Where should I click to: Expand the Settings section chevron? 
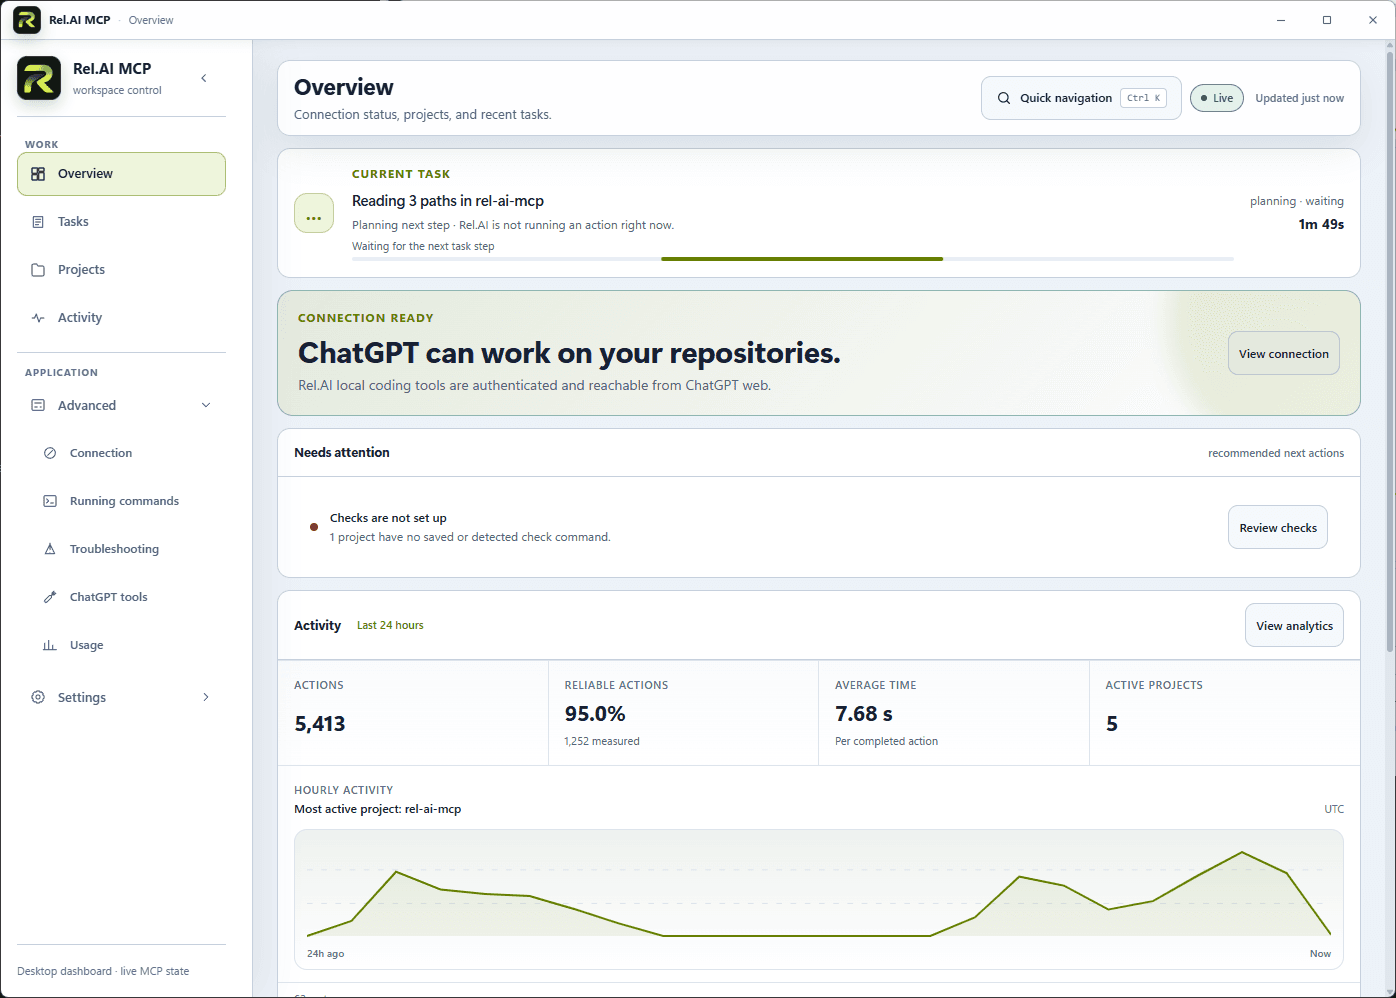click(206, 697)
